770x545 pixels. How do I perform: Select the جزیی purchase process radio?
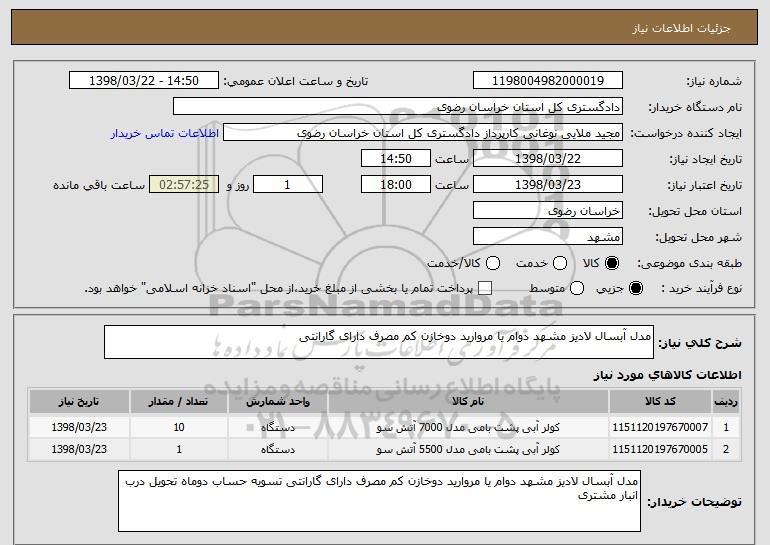(635, 288)
